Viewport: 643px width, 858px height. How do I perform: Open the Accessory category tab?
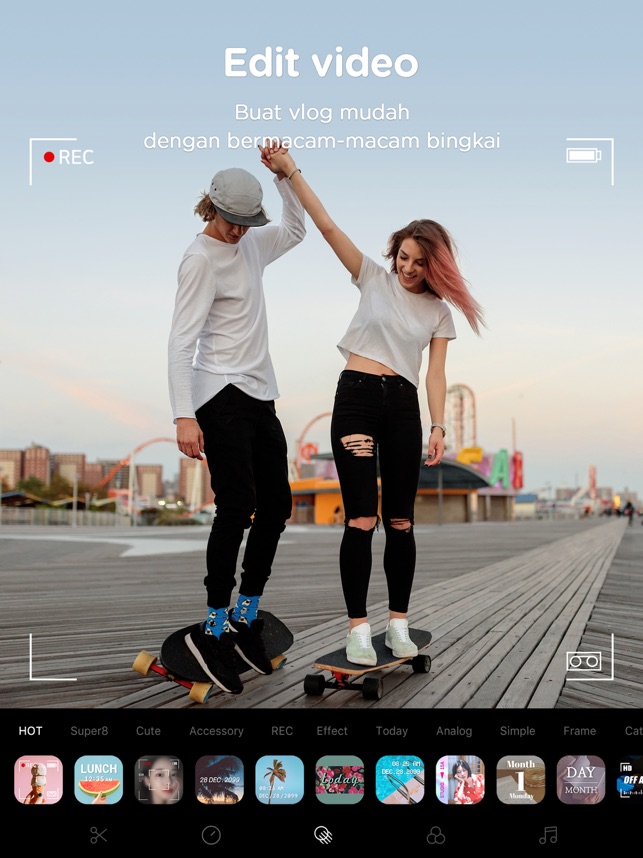click(216, 731)
